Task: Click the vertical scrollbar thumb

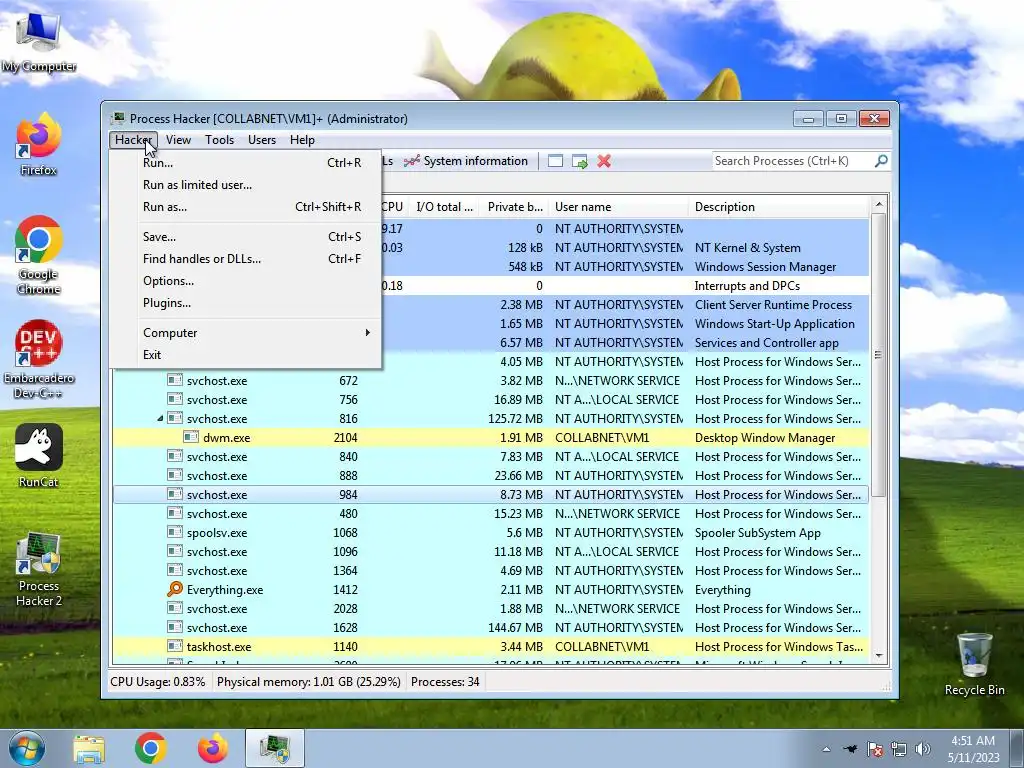Action: pos(879,355)
